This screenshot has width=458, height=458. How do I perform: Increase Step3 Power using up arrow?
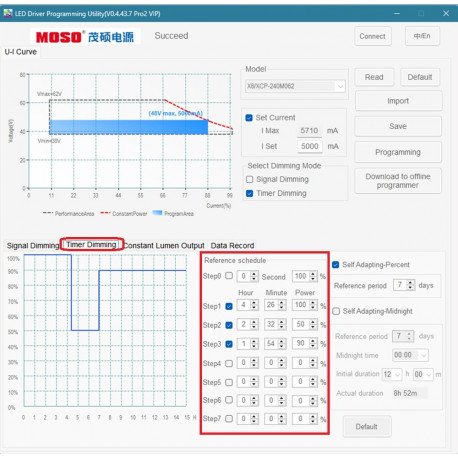(x=313, y=341)
